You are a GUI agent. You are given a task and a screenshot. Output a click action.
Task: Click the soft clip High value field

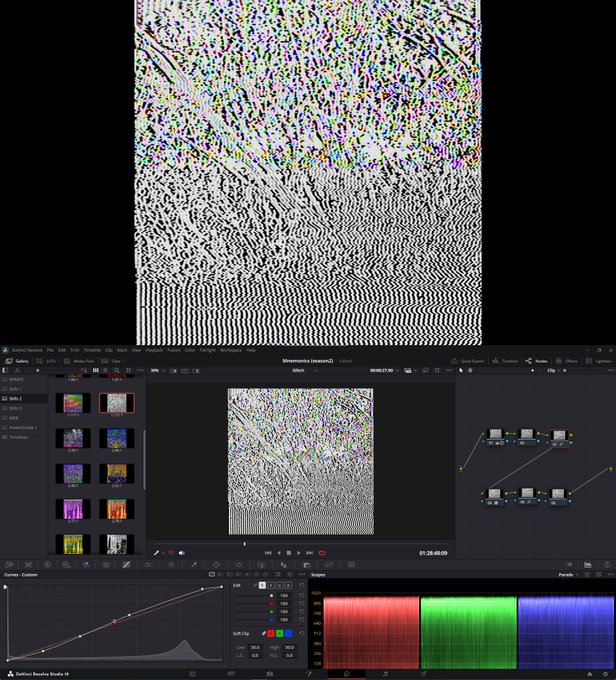[x=289, y=647]
